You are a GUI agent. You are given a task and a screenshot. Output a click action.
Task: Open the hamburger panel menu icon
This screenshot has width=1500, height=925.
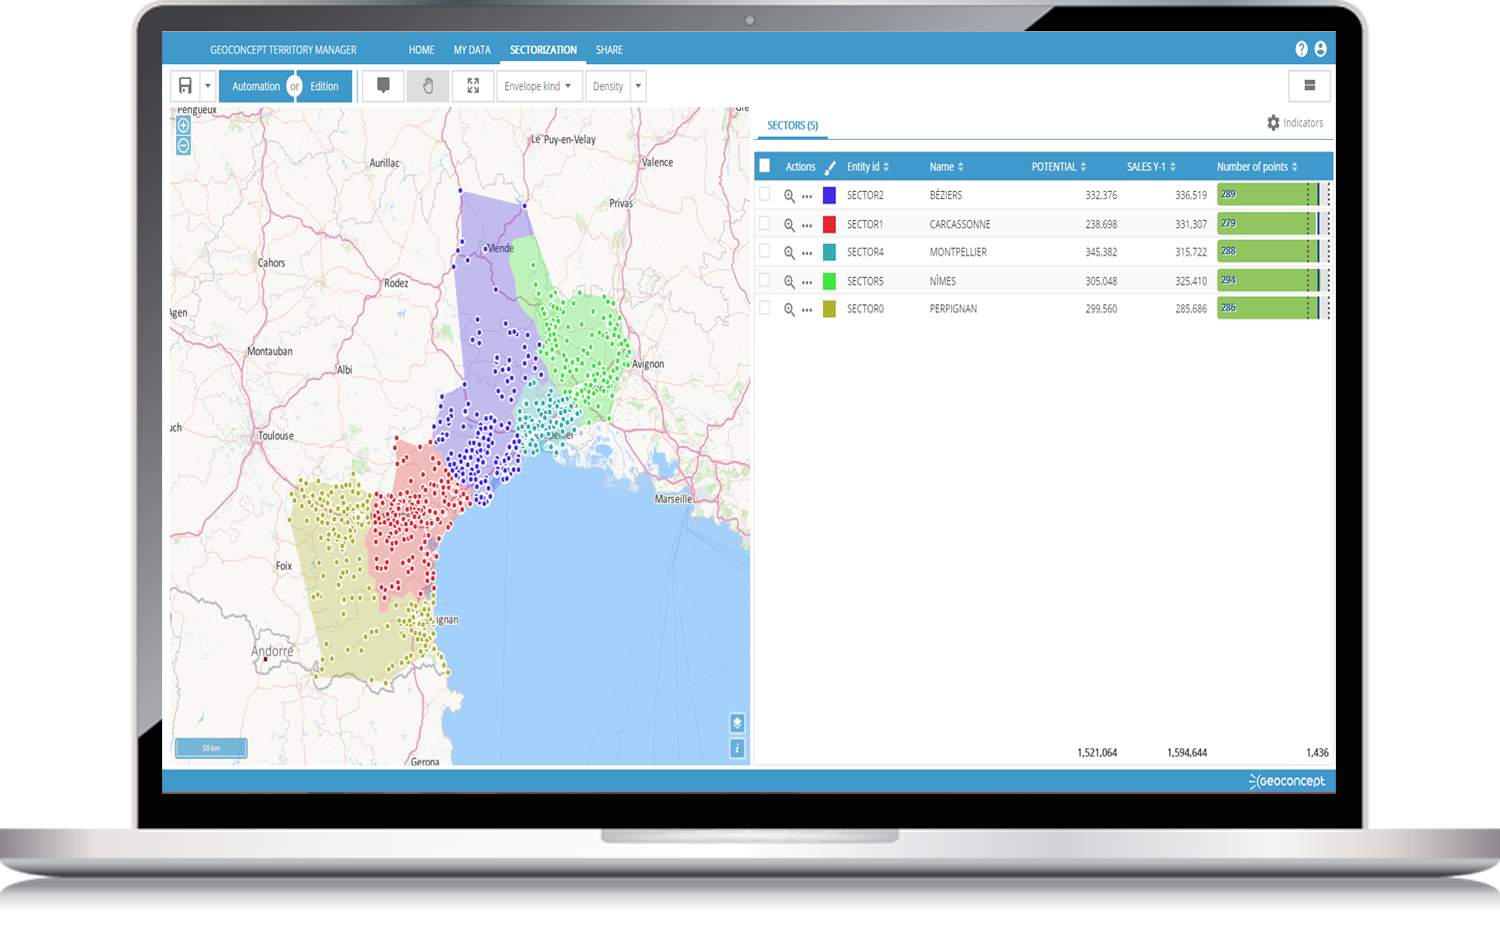[1309, 86]
